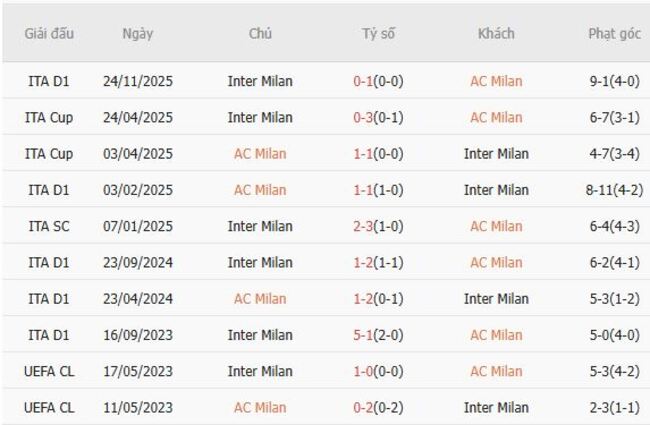Click the 'UEFA CL' cell dated 17/05/2023
650x425 pixels.
(48, 371)
